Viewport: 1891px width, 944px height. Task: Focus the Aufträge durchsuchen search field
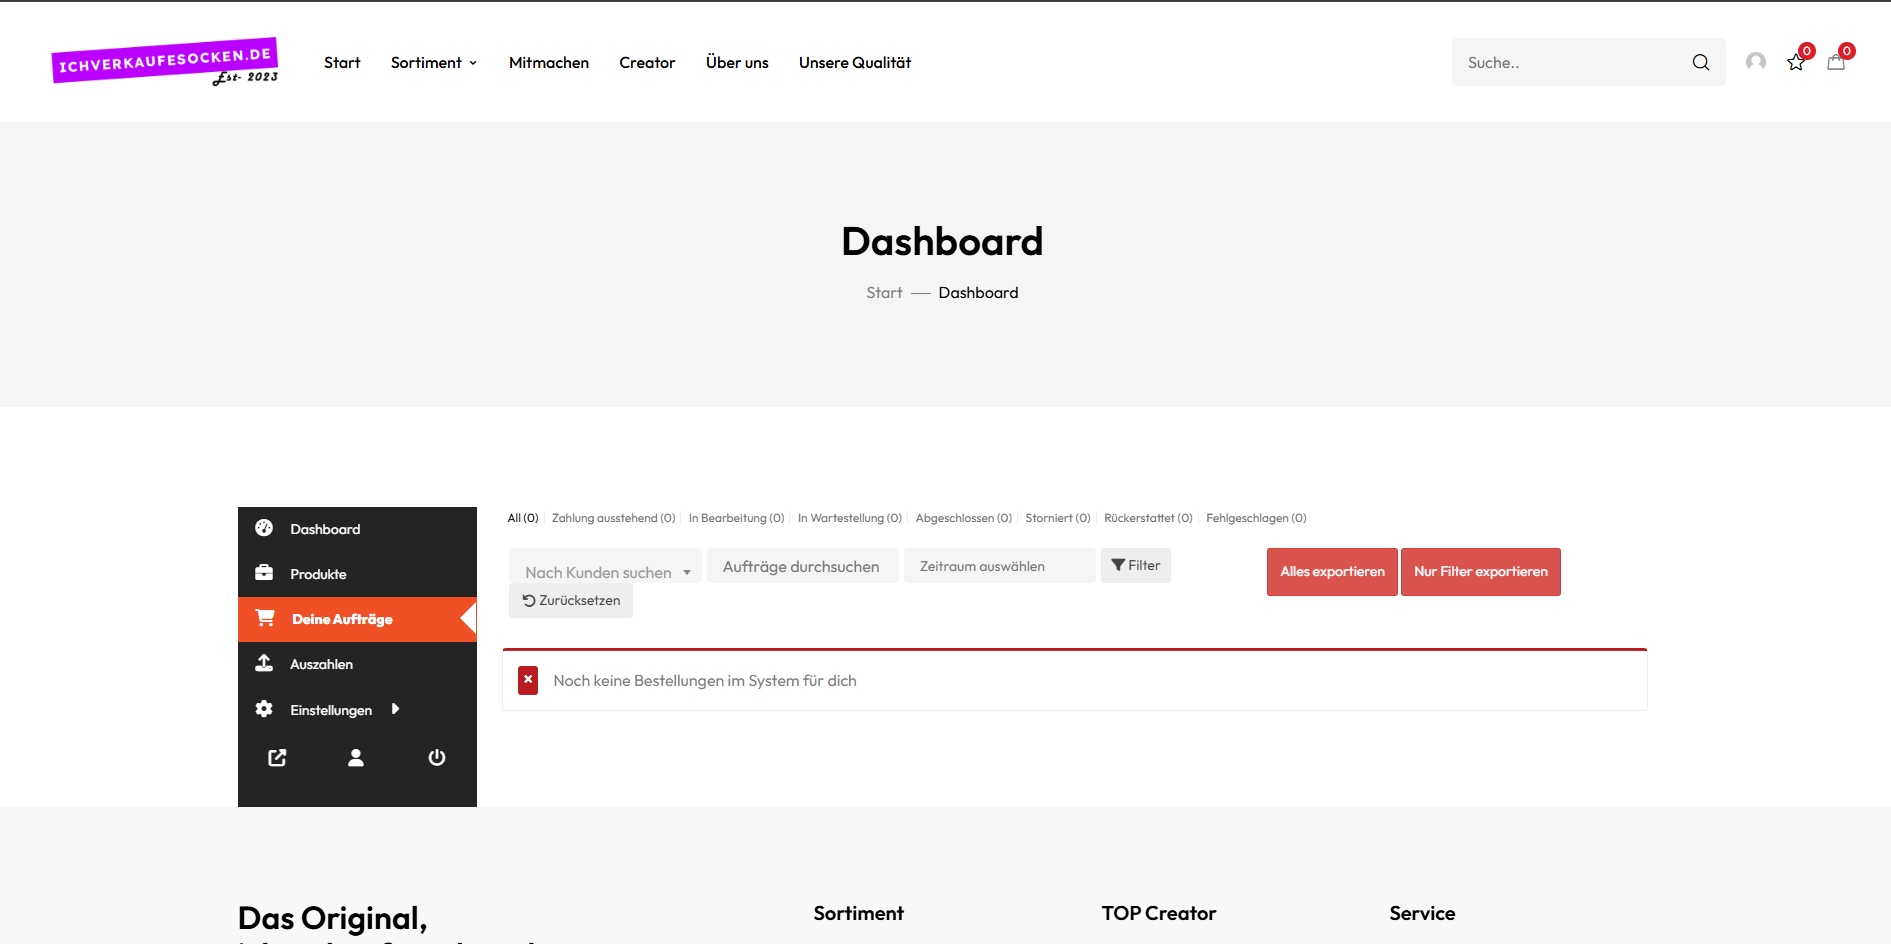pos(802,566)
